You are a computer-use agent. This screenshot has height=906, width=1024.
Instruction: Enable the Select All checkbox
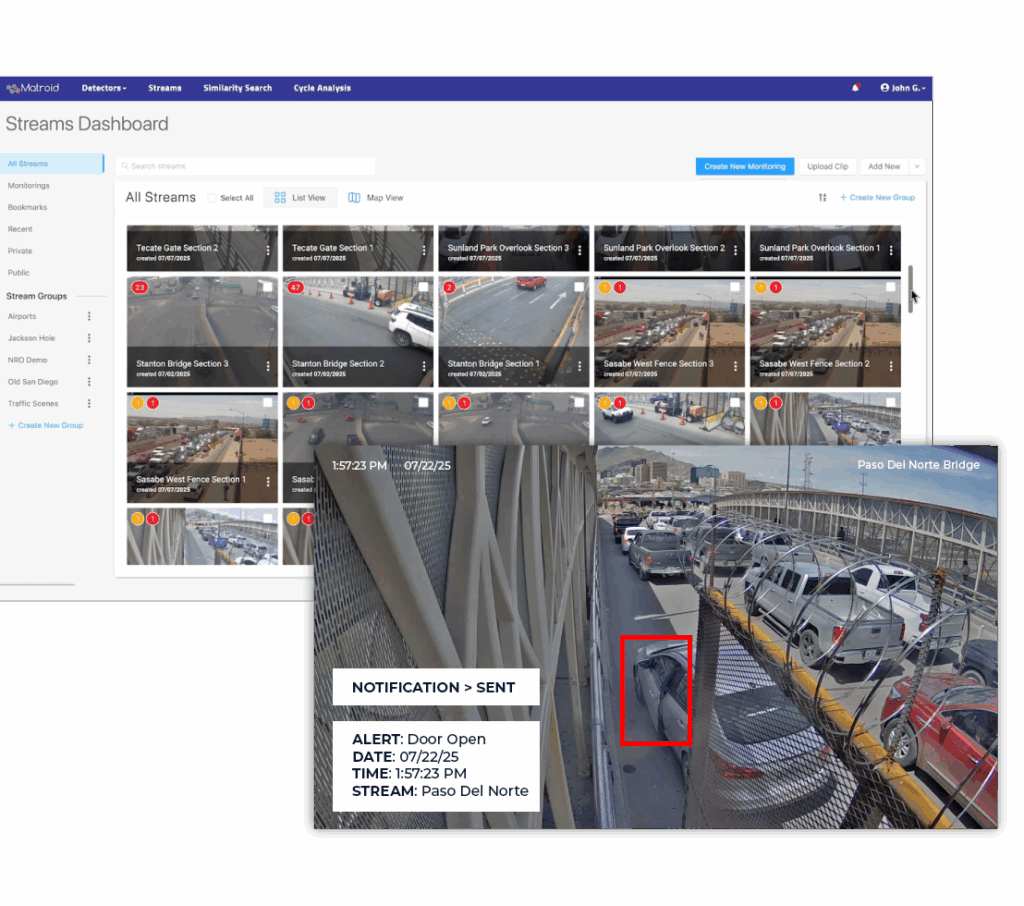coord(212,197)
